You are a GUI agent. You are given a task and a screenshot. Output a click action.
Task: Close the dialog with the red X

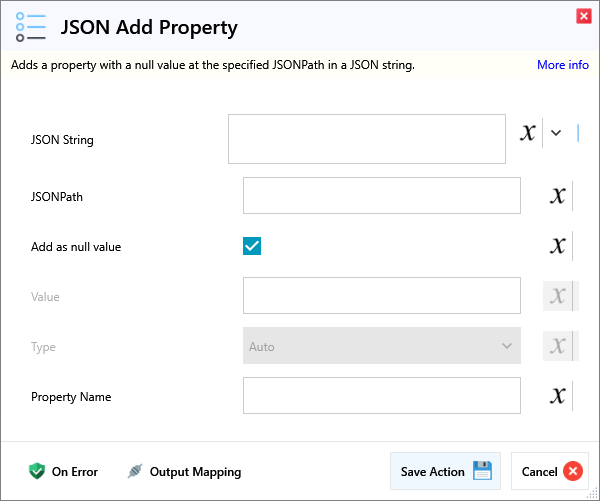(583, 16)
